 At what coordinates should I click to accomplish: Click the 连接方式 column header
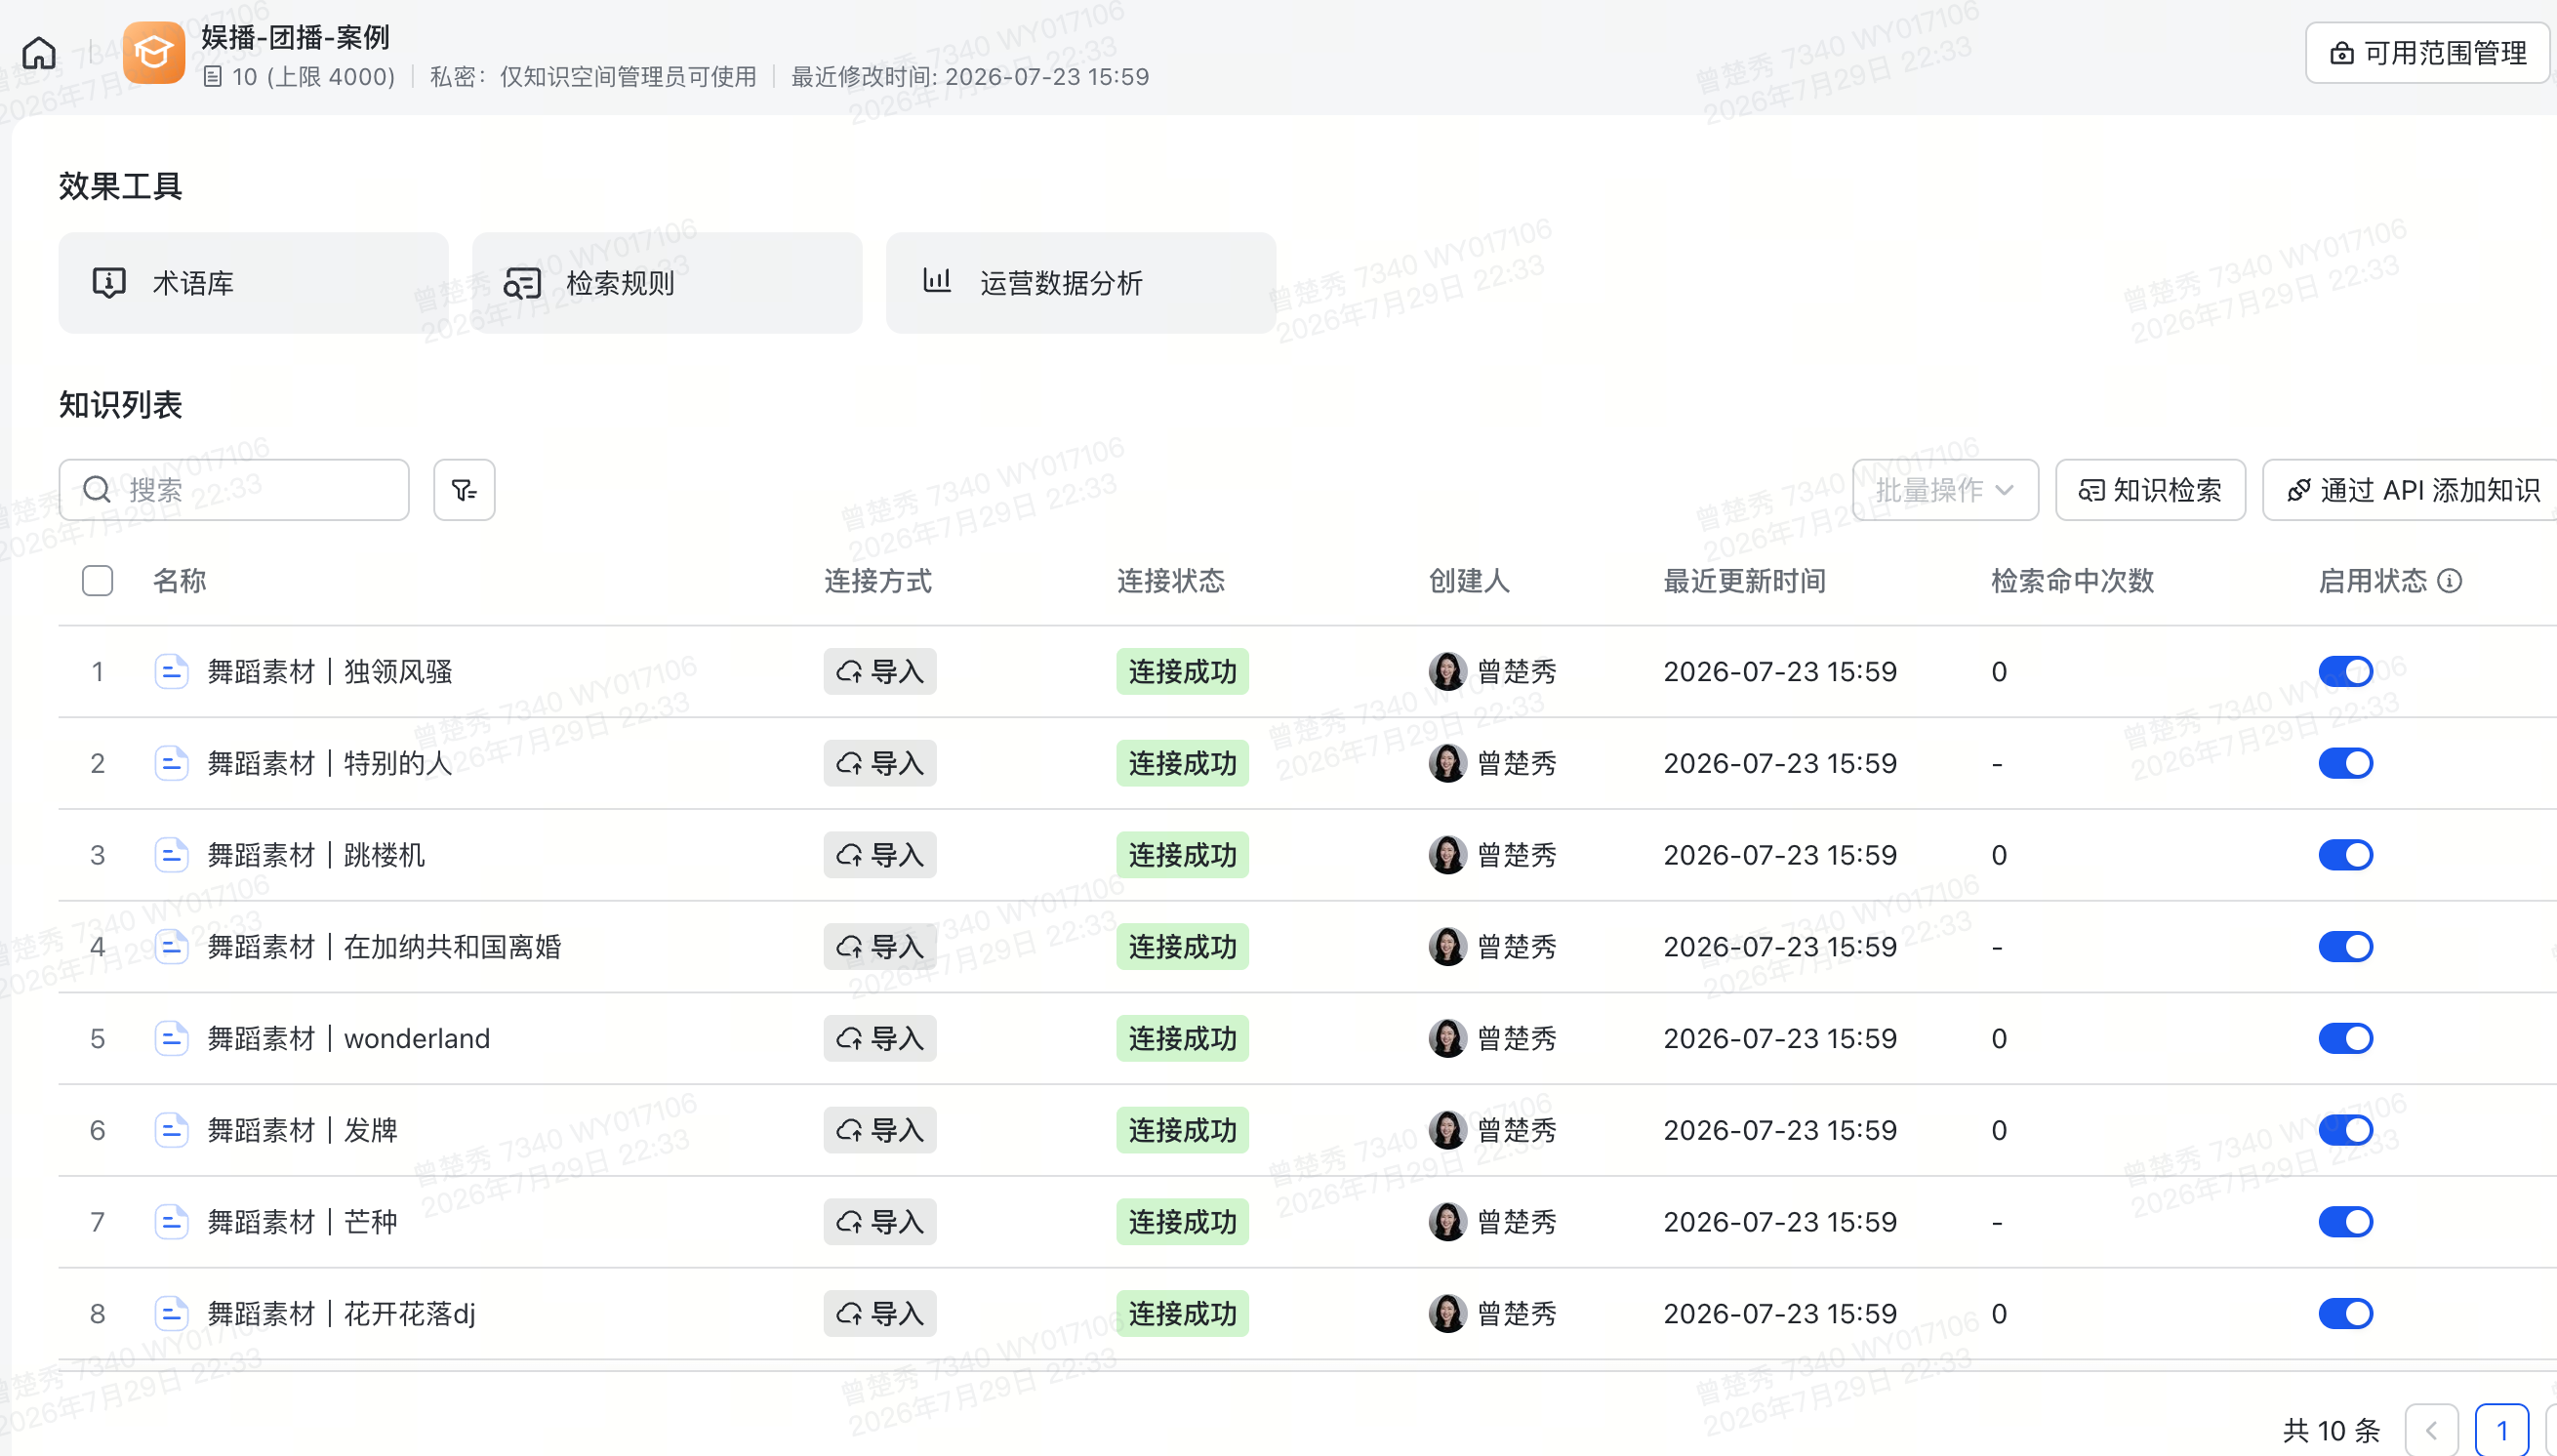[878, 581]
